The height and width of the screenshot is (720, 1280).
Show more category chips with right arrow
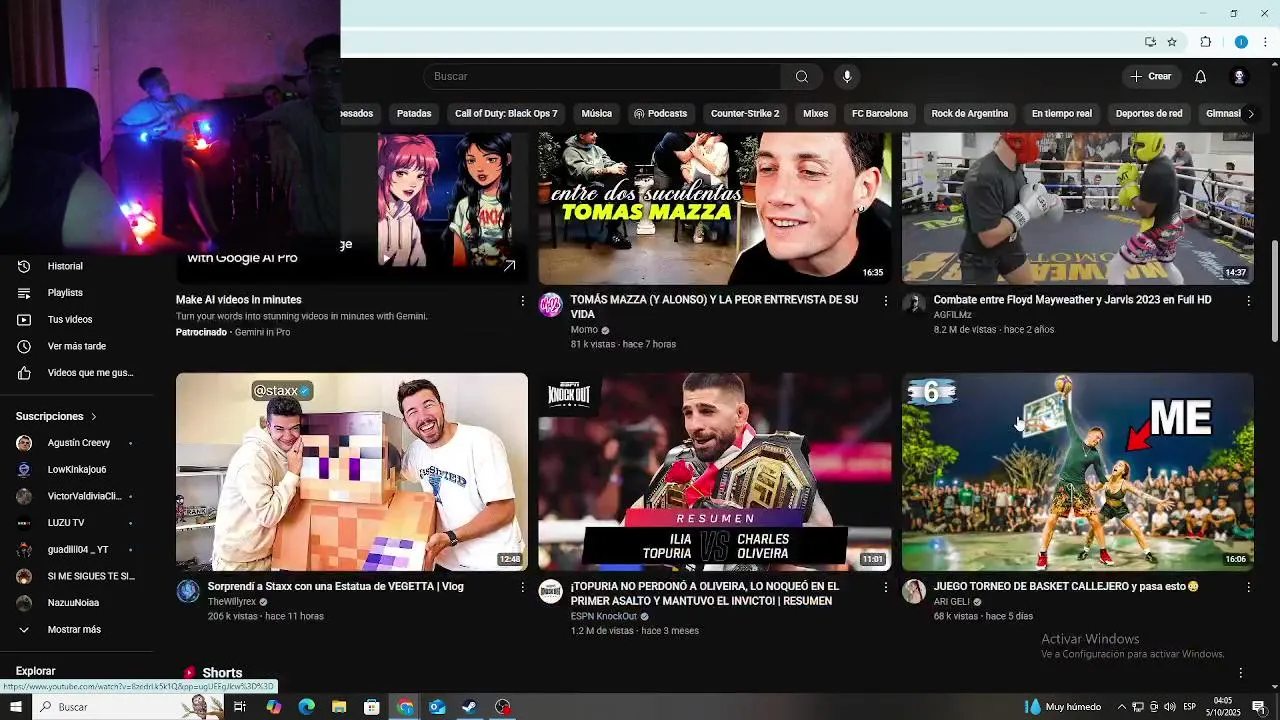coord(1250,114)
